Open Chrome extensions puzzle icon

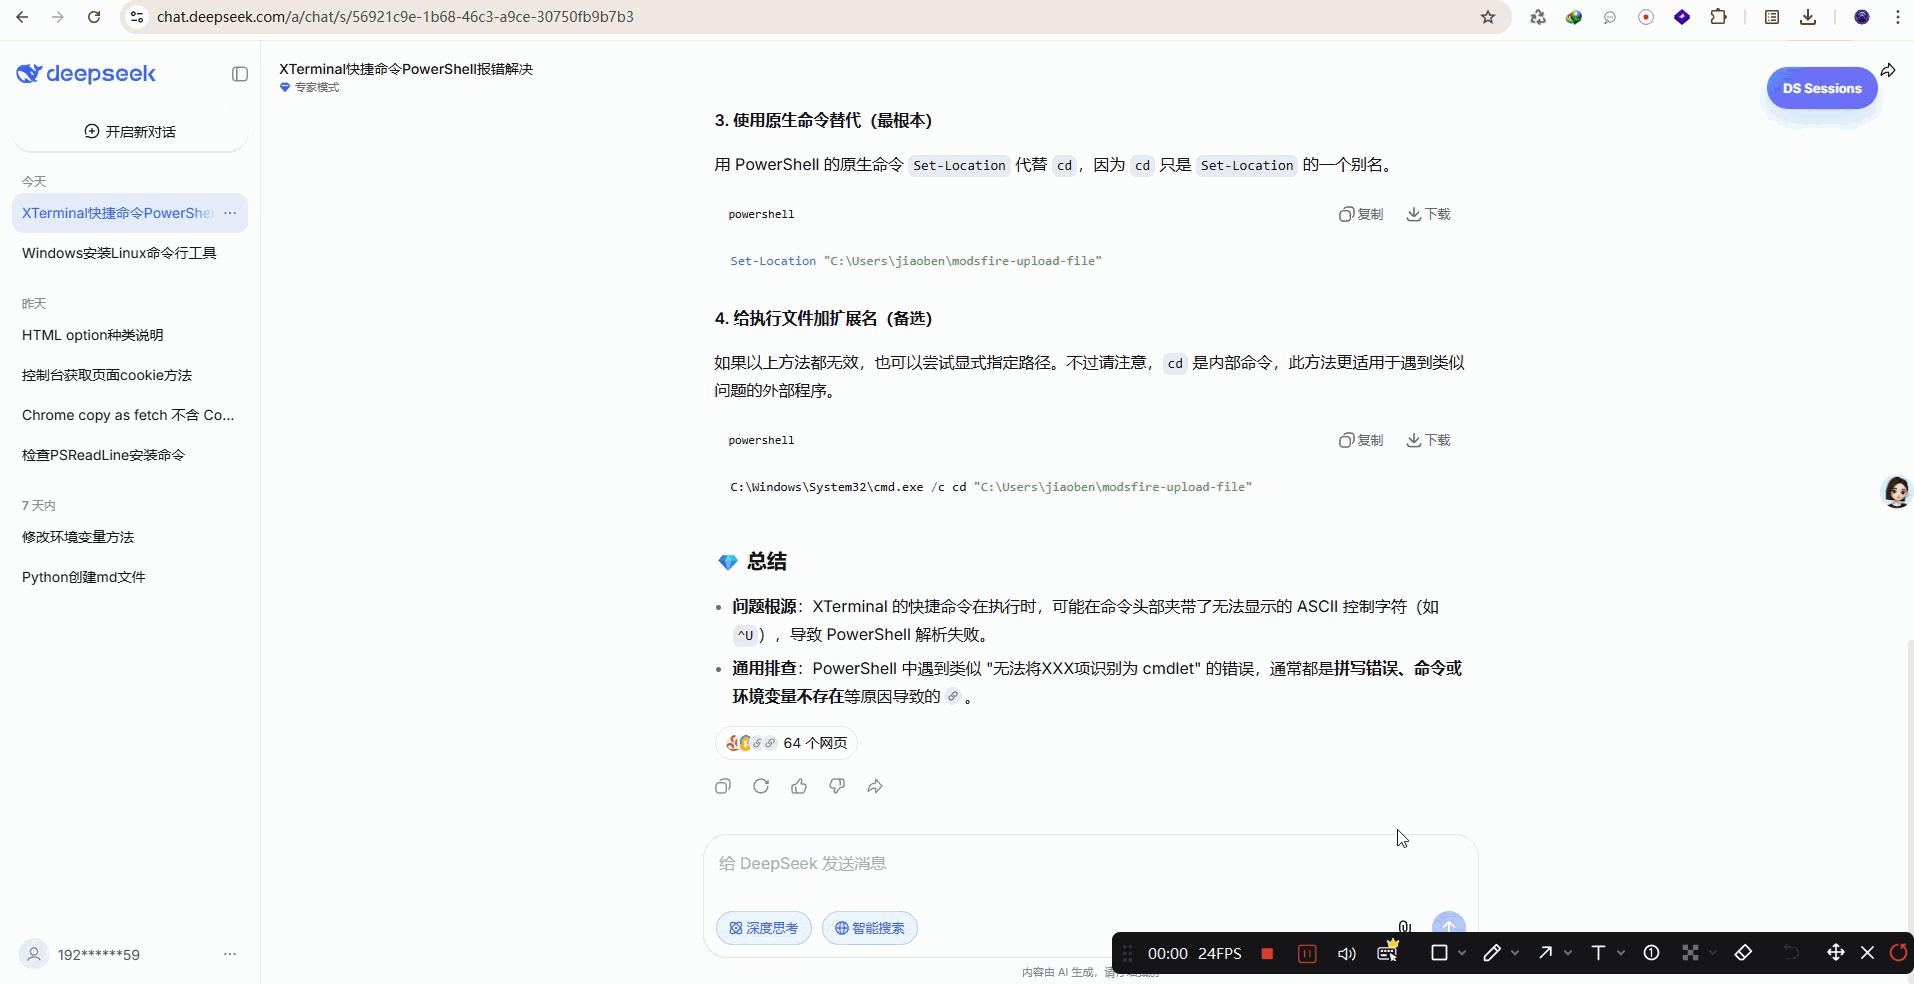tap(1719, 17)
